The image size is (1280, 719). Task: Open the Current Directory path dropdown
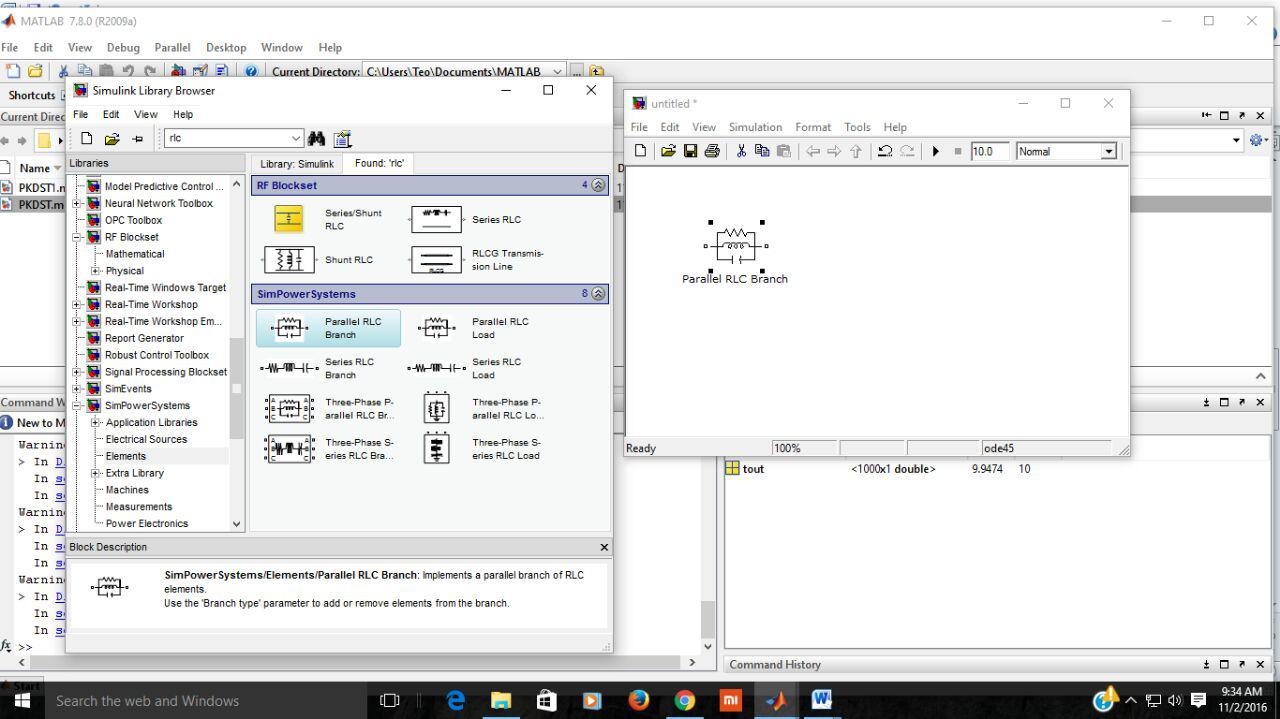[x=558, y=71]
